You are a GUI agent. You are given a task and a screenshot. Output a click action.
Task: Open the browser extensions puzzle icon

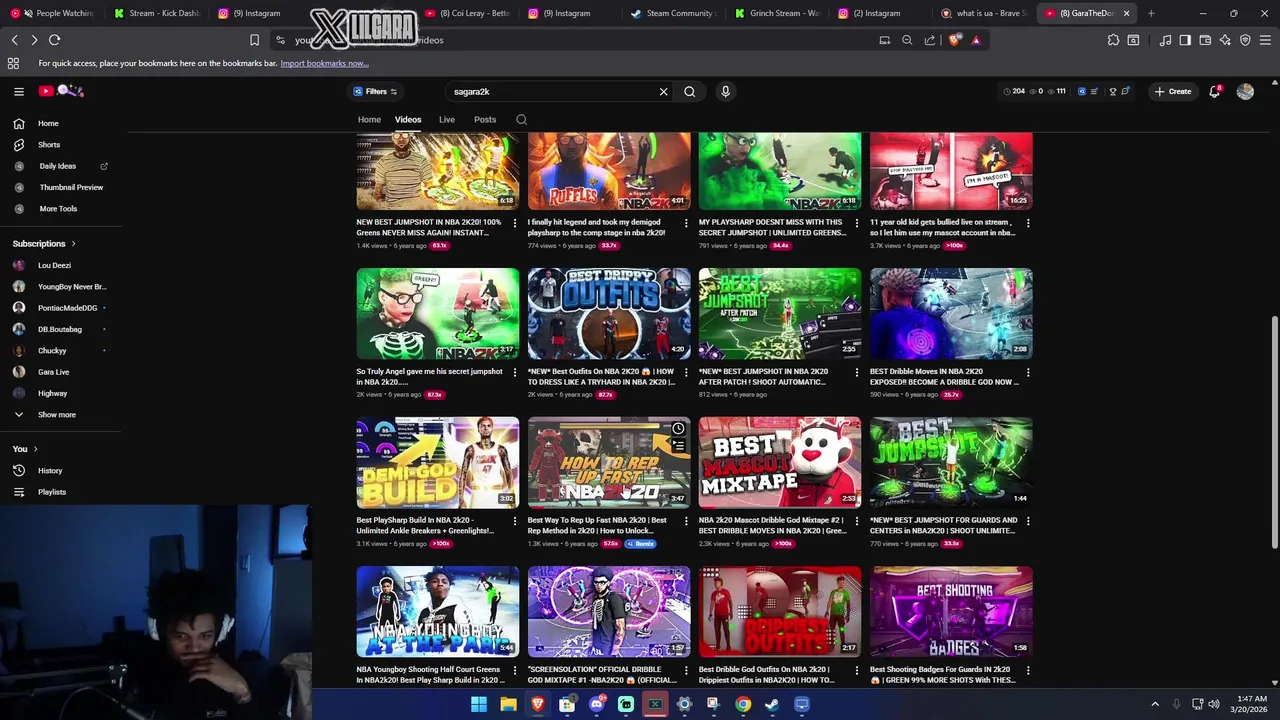1113,40
